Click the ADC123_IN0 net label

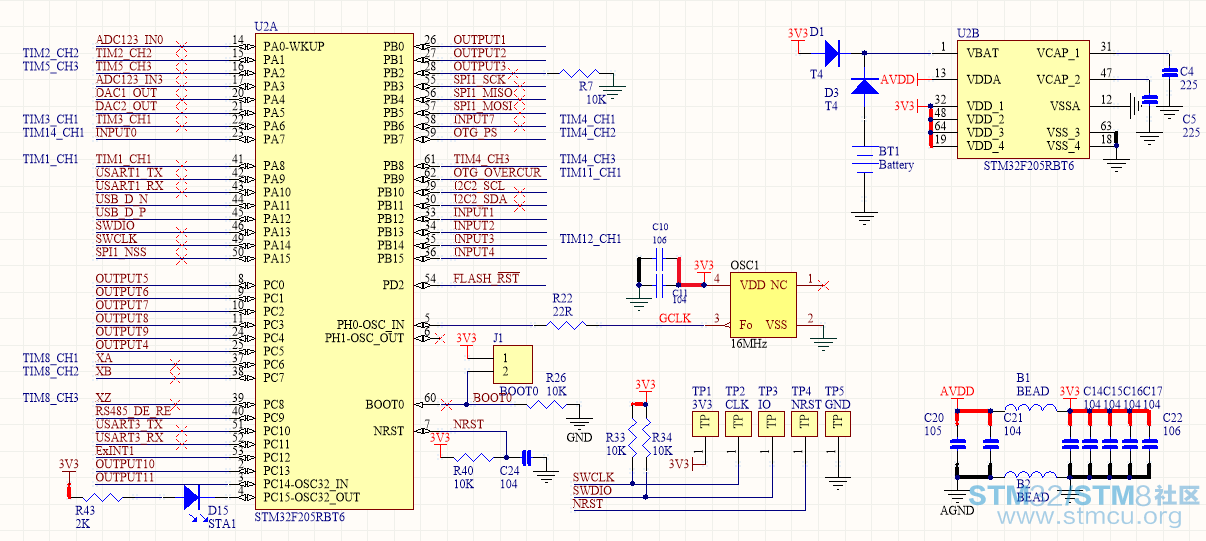130,40
